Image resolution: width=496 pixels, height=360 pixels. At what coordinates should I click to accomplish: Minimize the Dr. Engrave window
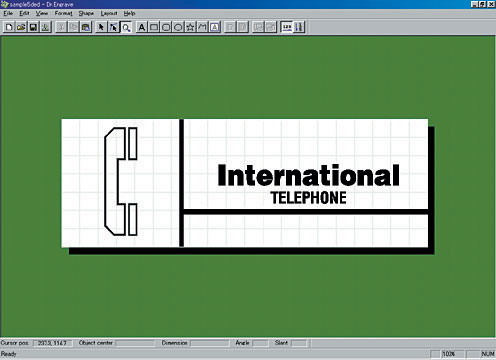475,4
